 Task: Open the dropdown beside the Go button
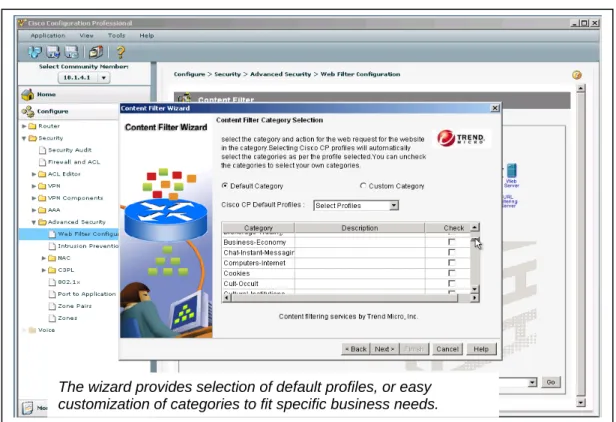click(532, 382)
